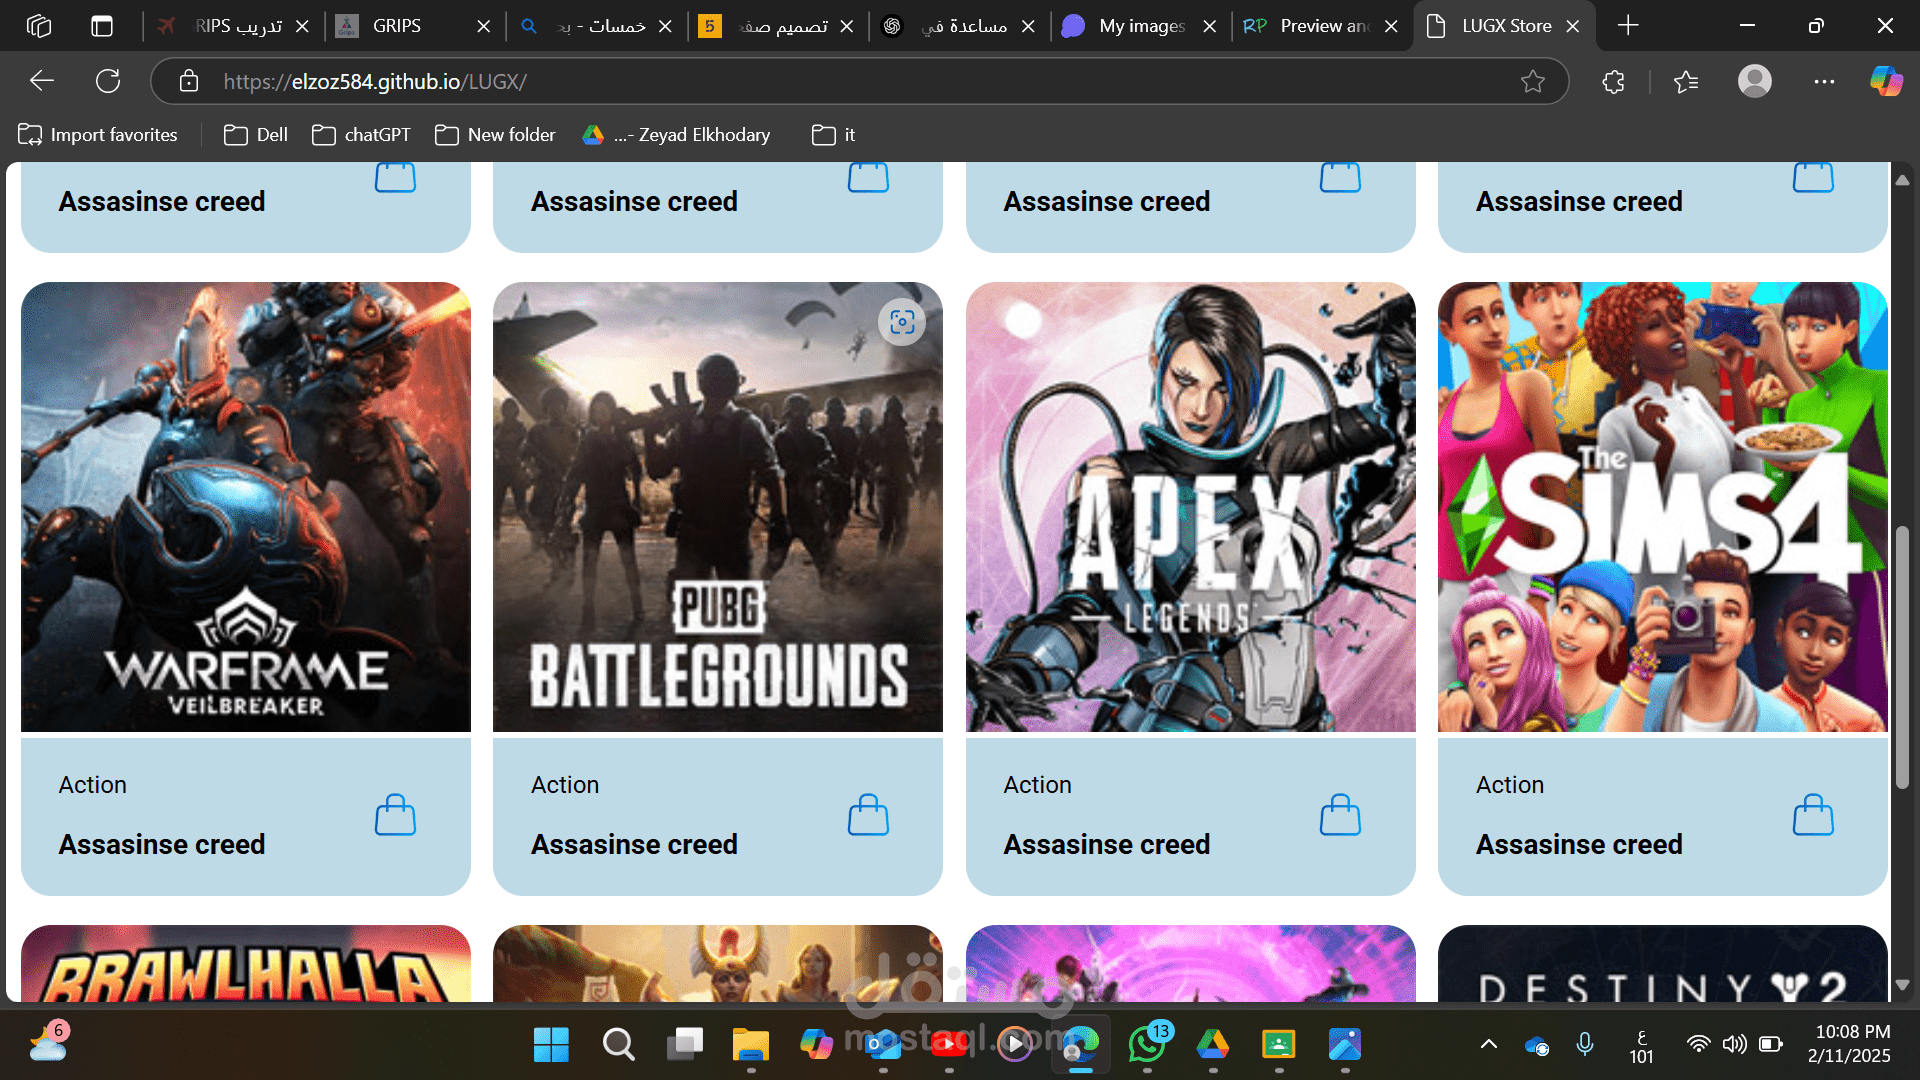Screen dimensions: 1920x1080
Task: Refresh the LUGX Store page
Action: pos(108,82)
